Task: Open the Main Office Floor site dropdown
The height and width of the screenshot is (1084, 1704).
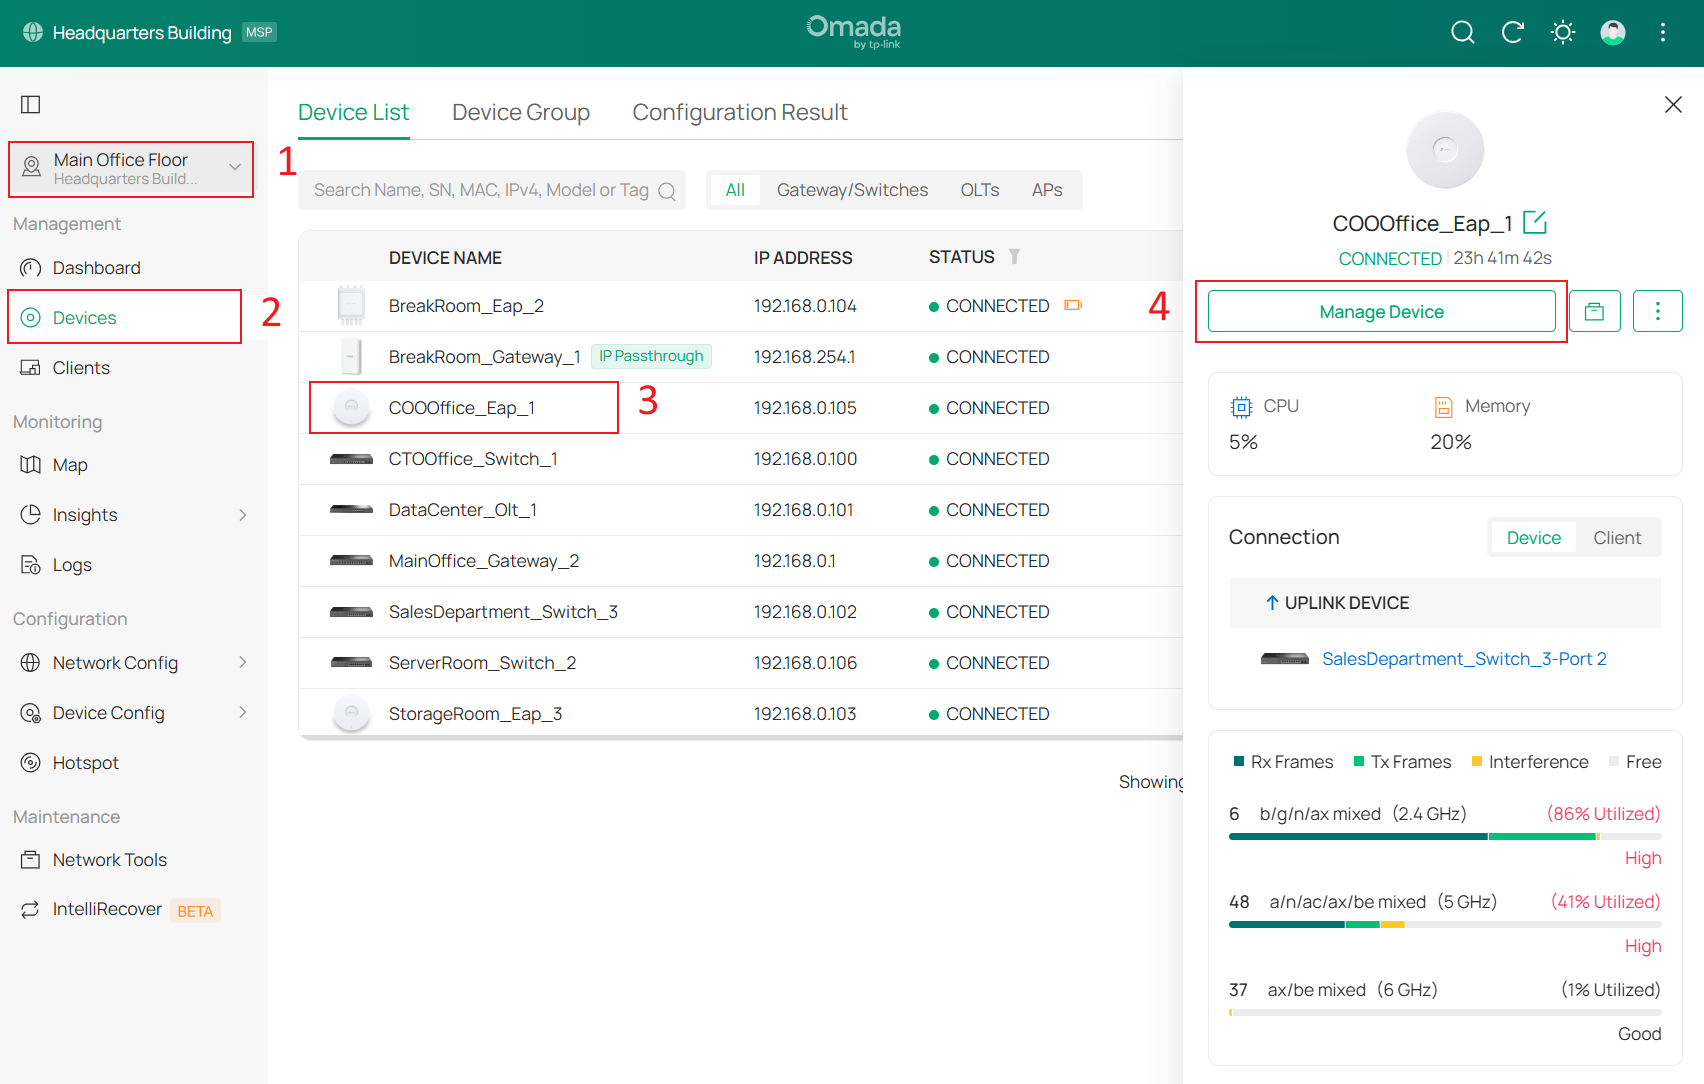Action: click(131, 169)
